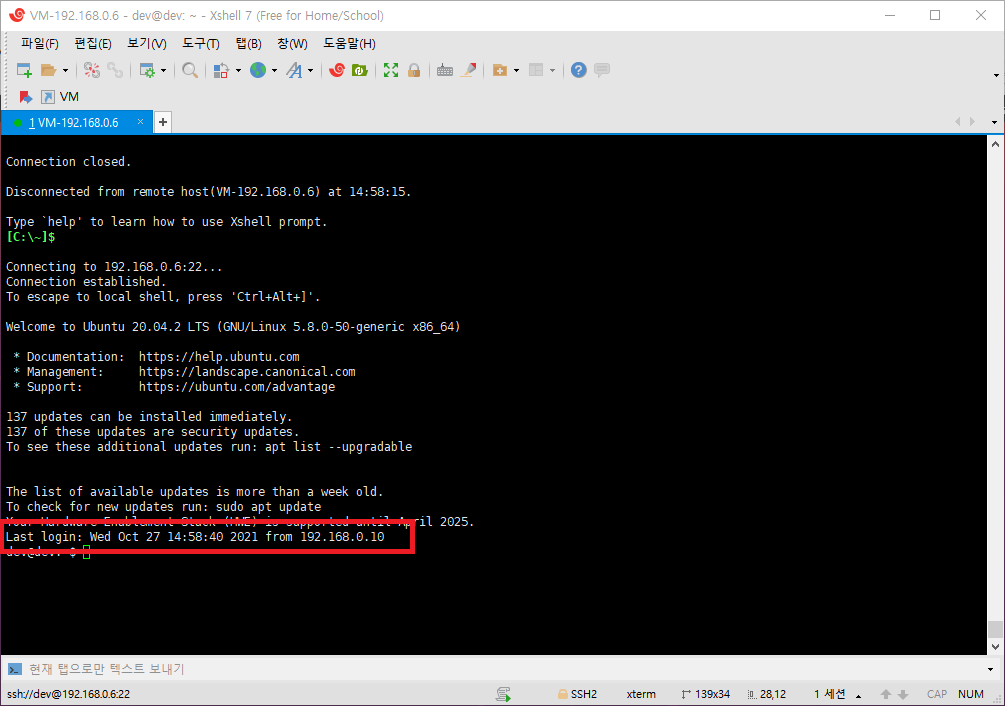This screenshot has height=706, width=1005.
Task: Create a new session with the New icon
Action: point(24,70)
